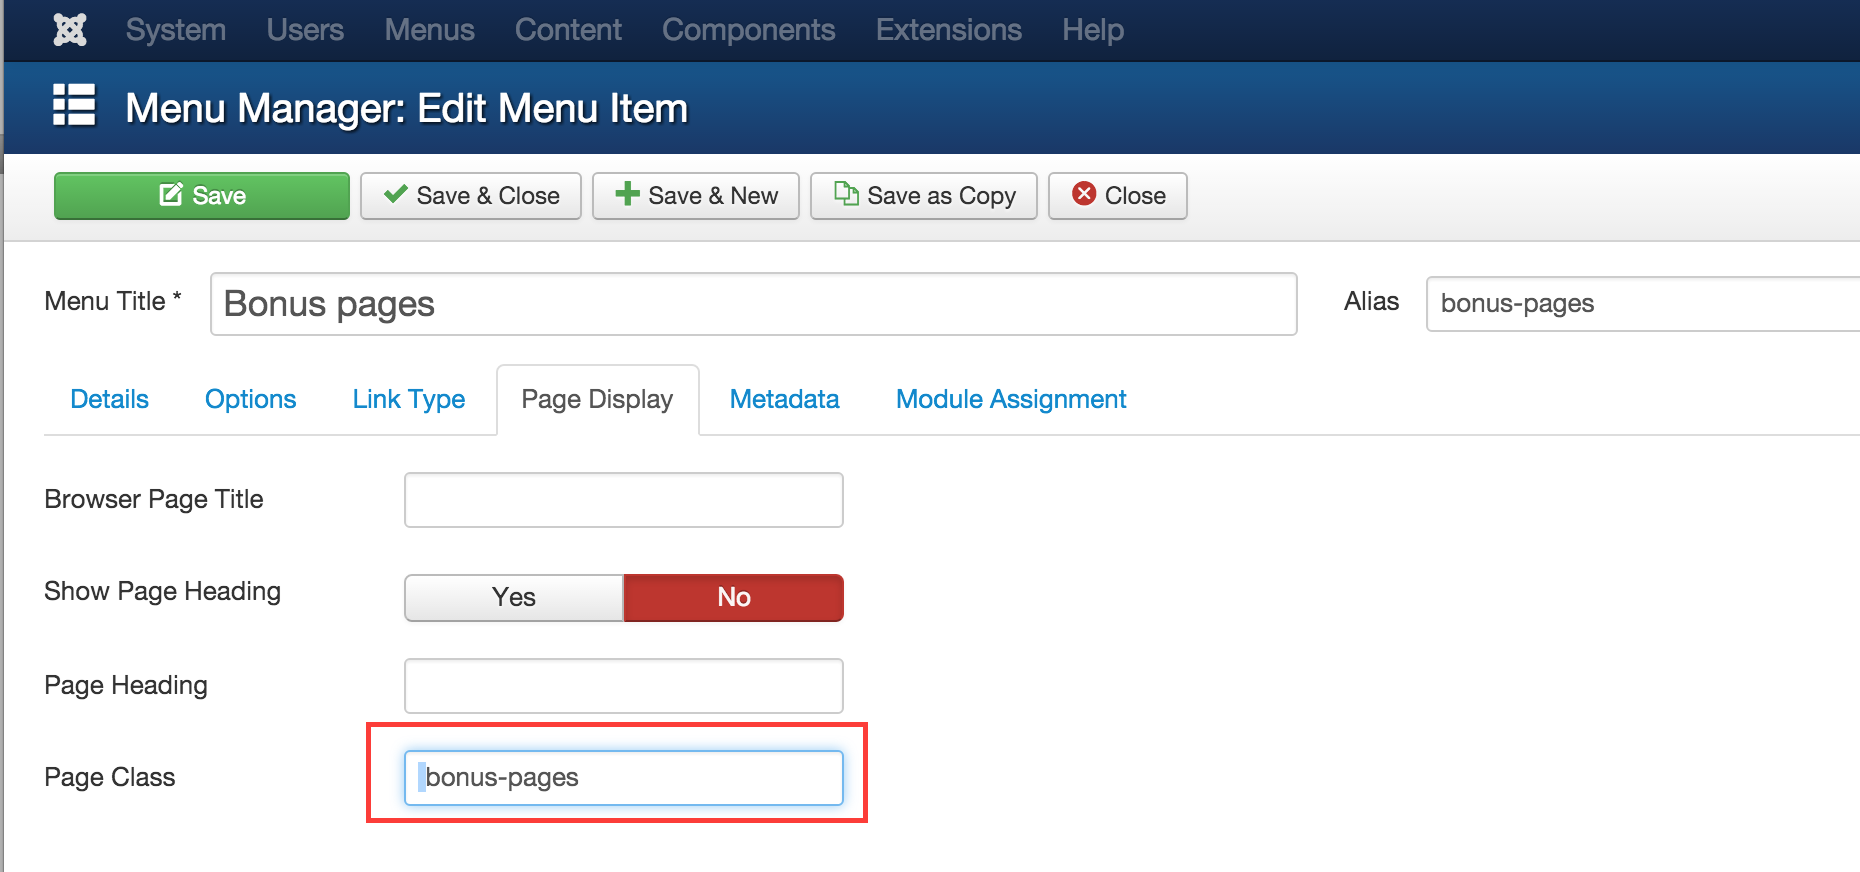Switch to the Options tab
1860x872 pixels.
250,400
